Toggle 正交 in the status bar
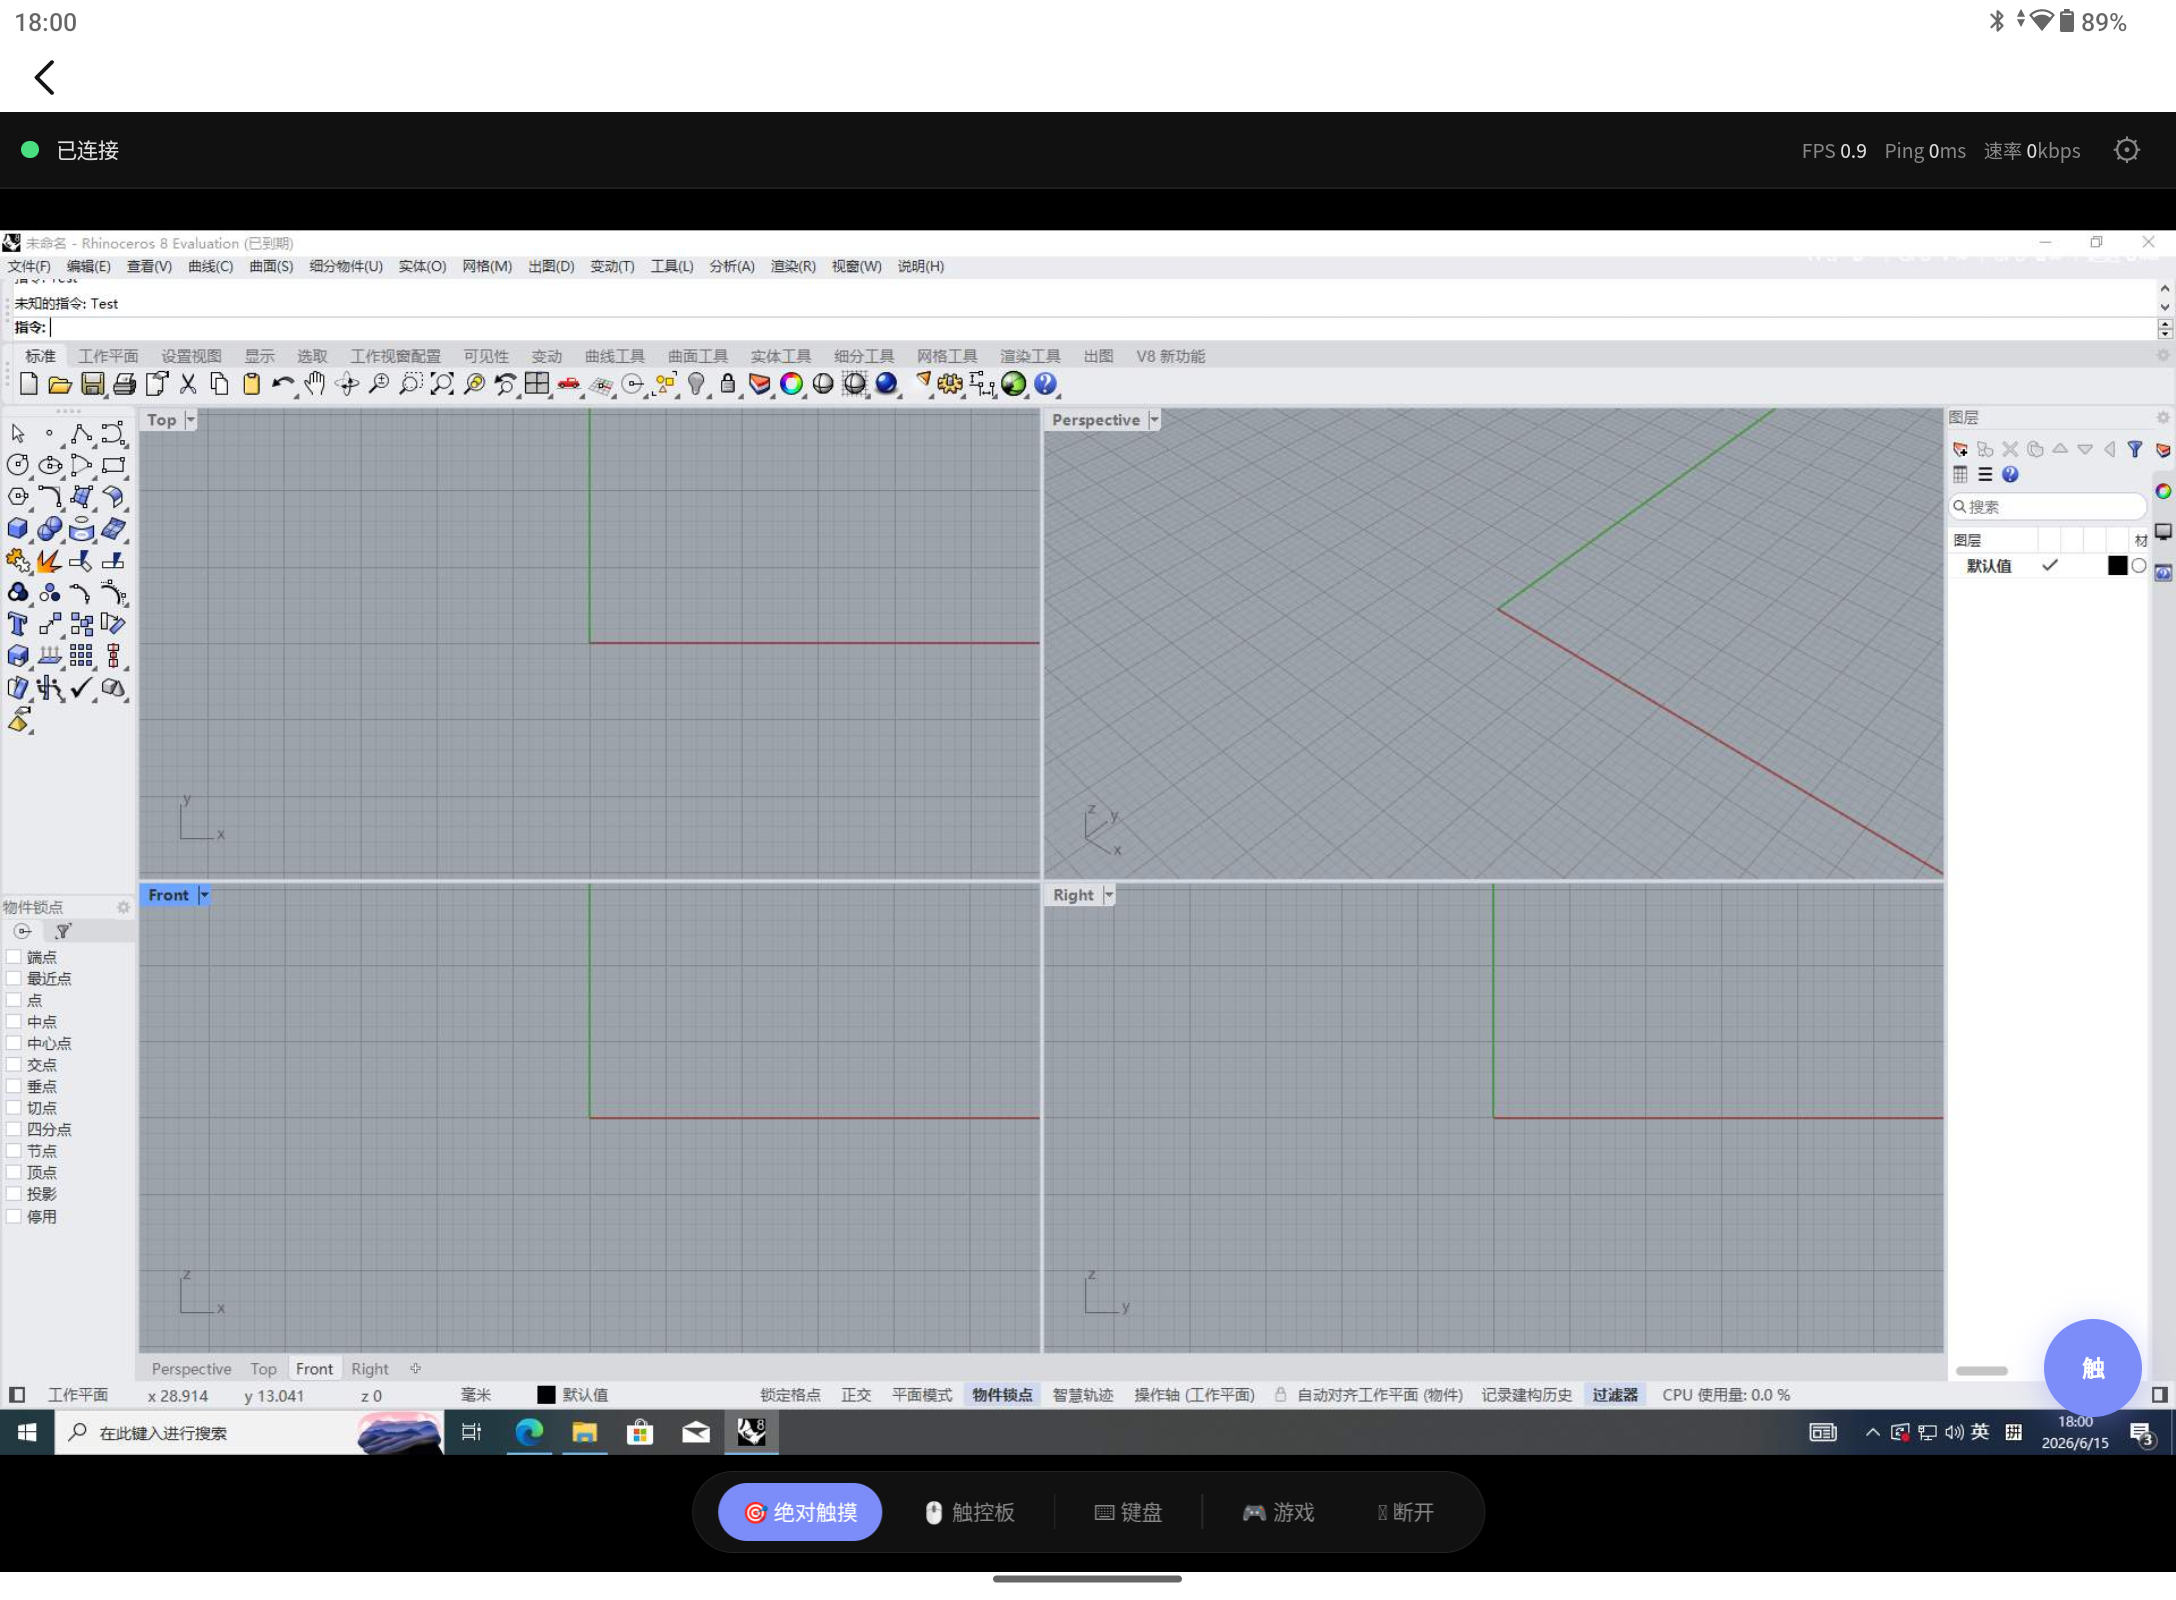 pyautogui.click(x=856, y=1395)
